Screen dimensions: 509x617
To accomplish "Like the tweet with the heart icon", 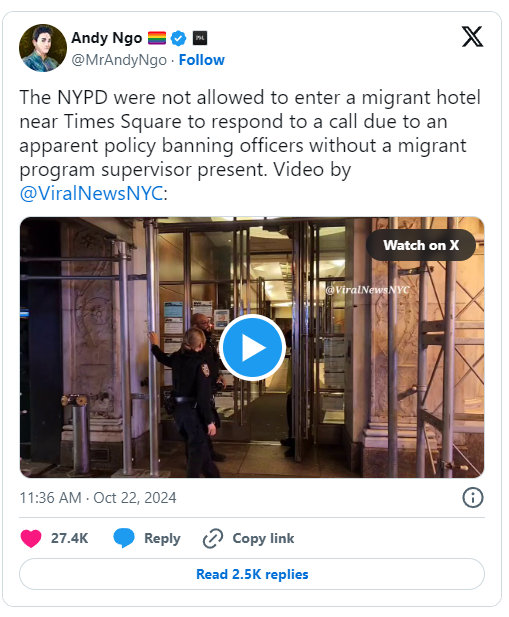I will 31,539.
